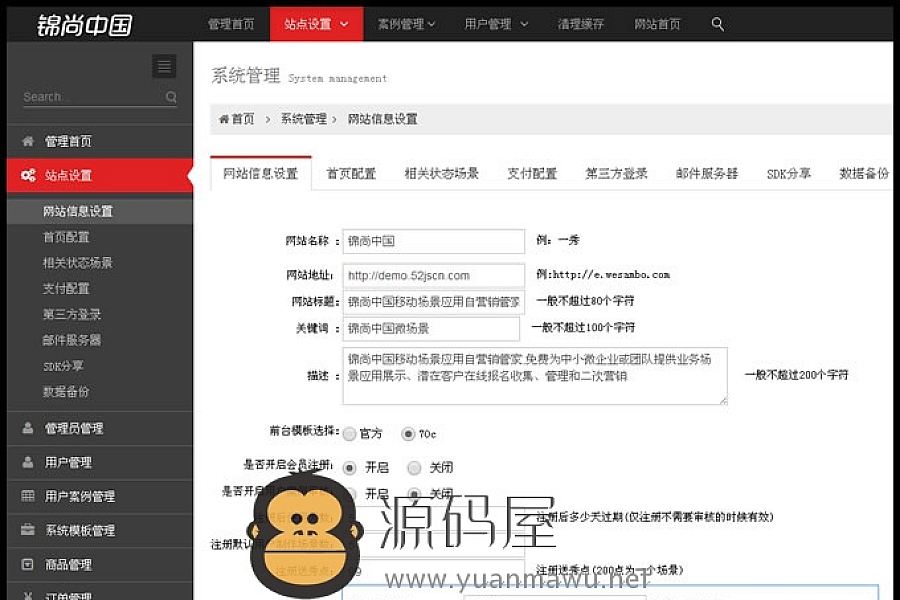The width and height of the screenshot is (900, 600).
Task: Click the person icon beside 用户管理 in sidebar
Action: tap(28, 462)
